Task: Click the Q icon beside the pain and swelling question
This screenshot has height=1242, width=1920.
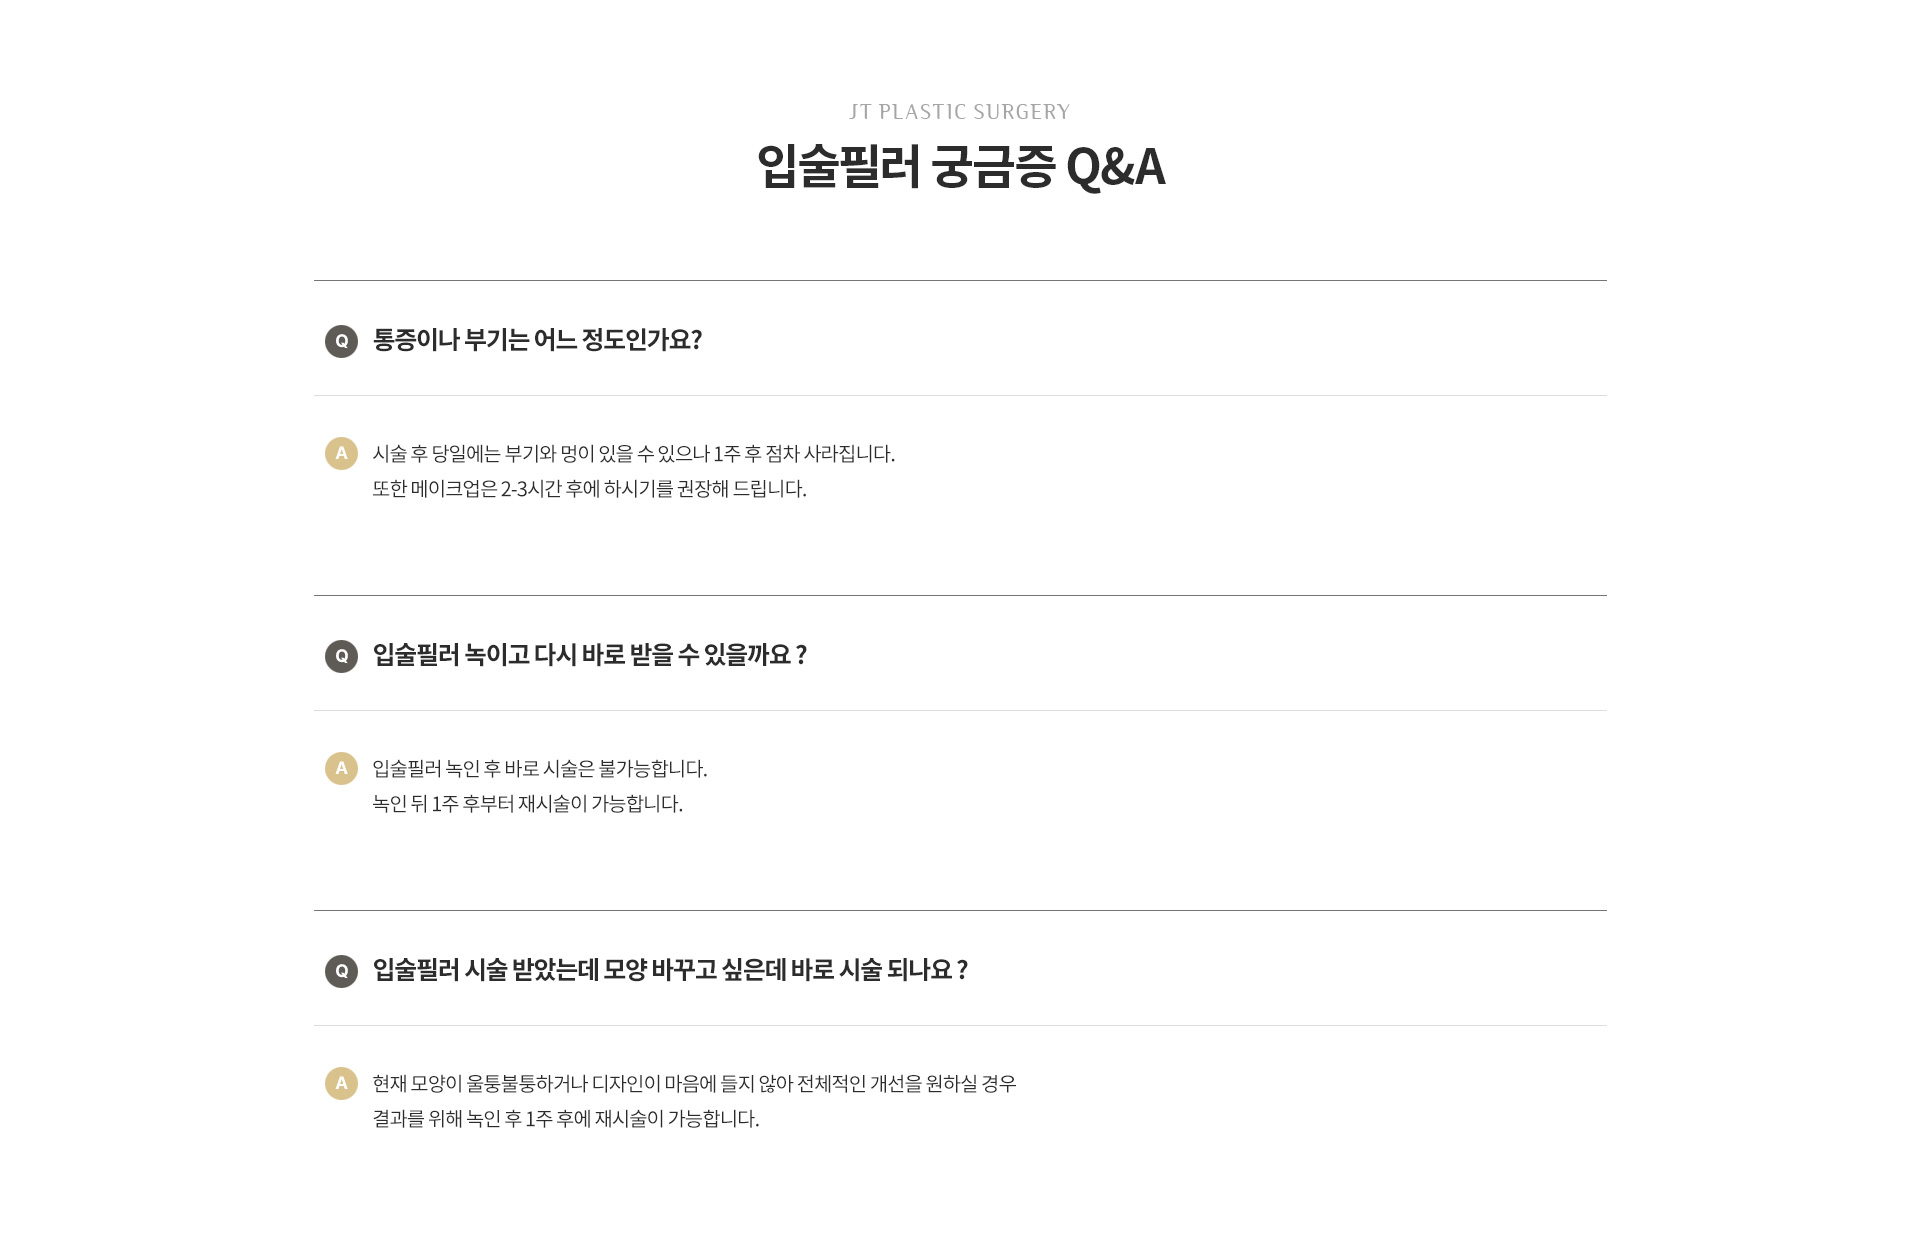Action: pyautogui.click(x=341, y=341)
